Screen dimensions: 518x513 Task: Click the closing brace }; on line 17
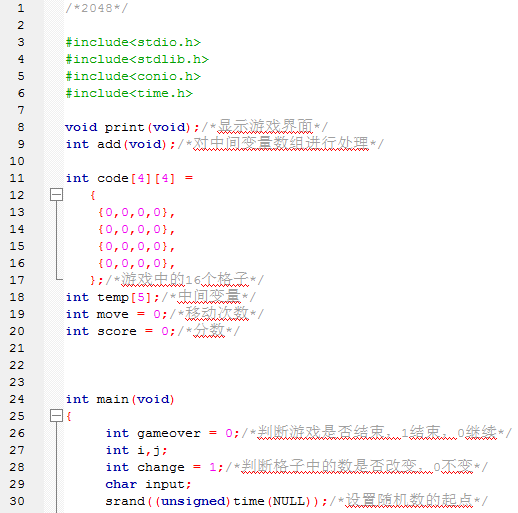click(96, 280)
